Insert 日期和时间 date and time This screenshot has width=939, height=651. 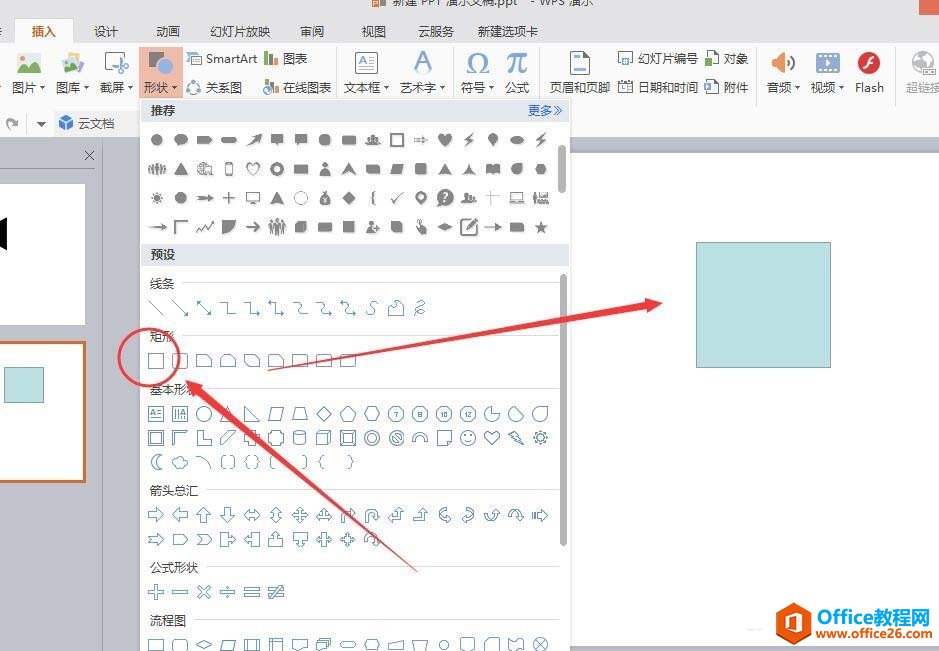tap(658, 87)
